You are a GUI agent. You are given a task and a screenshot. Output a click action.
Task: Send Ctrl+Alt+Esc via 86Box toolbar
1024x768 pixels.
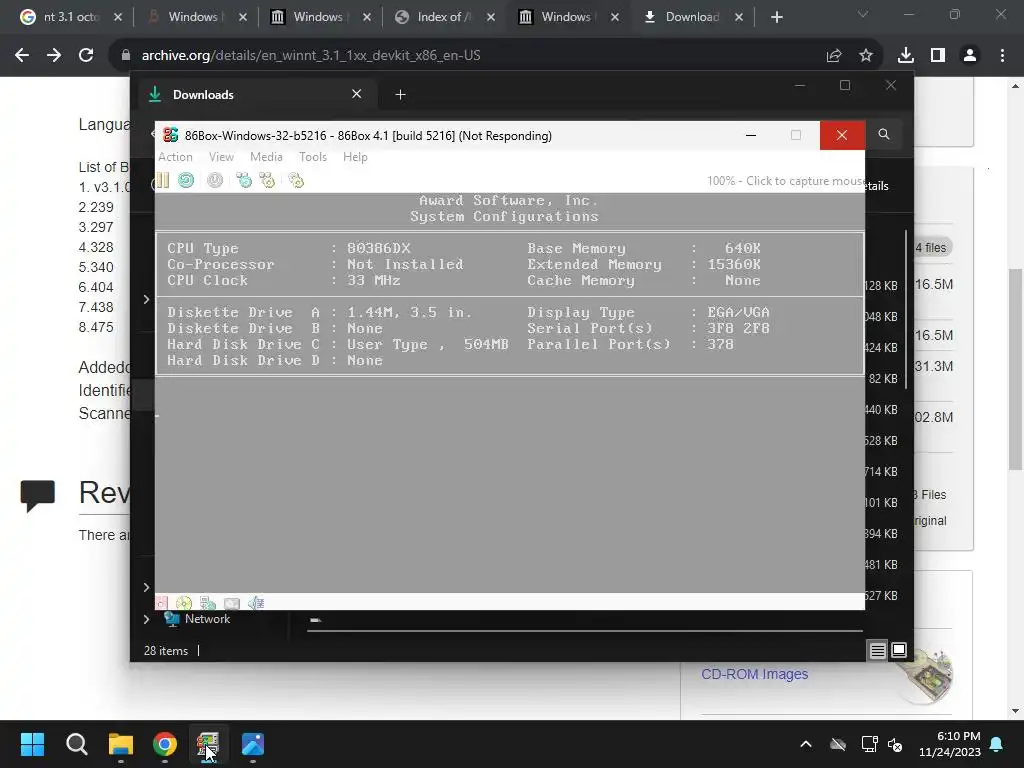(x=267, y=180)
